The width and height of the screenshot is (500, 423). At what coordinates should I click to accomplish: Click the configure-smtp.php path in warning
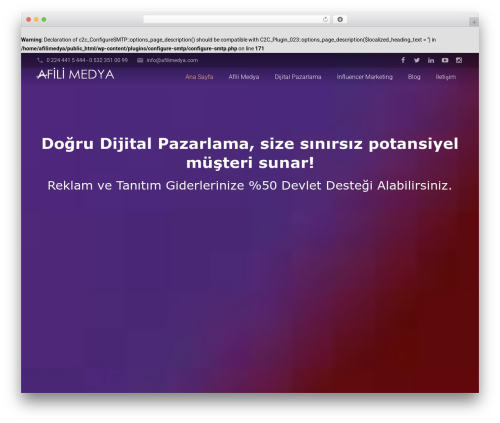pyautogui.click(x=129, y=49)
